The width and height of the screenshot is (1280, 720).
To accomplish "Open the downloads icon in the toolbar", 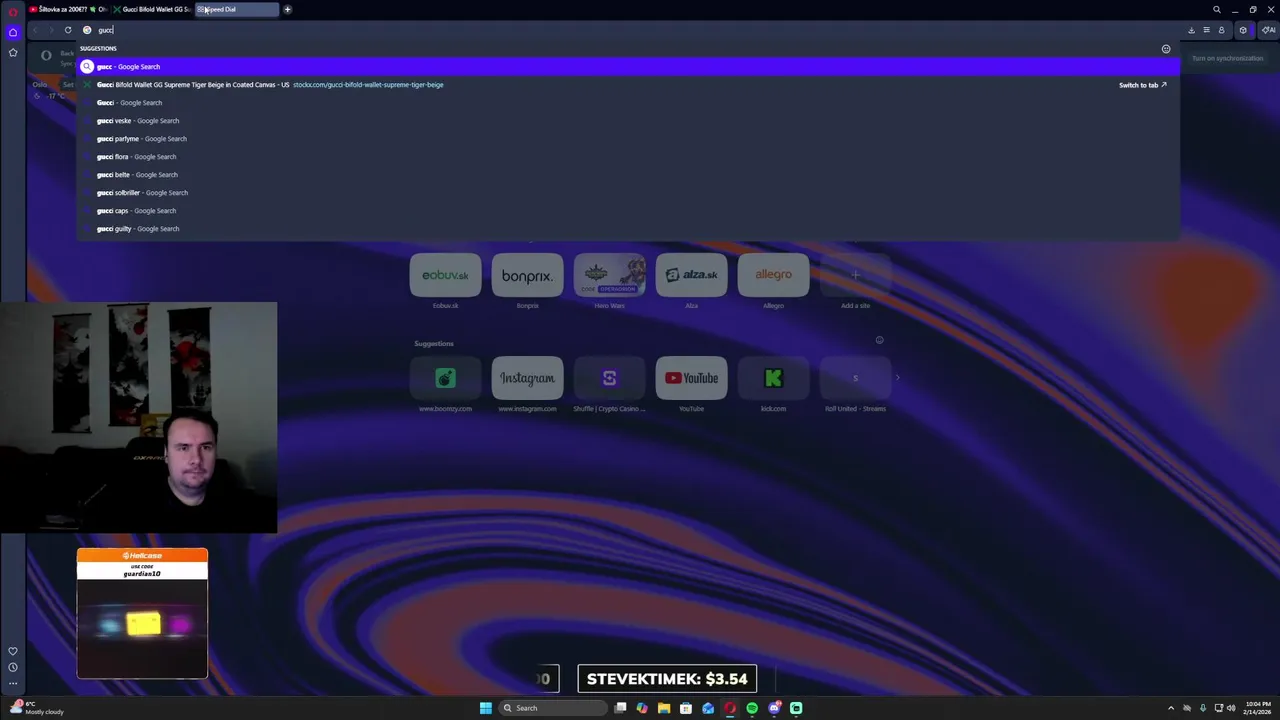I will tap(1191, 30).
